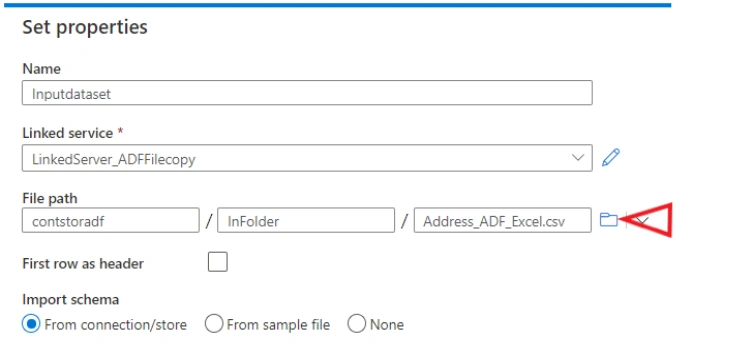Screen dimensions: 736x360
Task: Click the Name label above the input
Action: point(41,69)
